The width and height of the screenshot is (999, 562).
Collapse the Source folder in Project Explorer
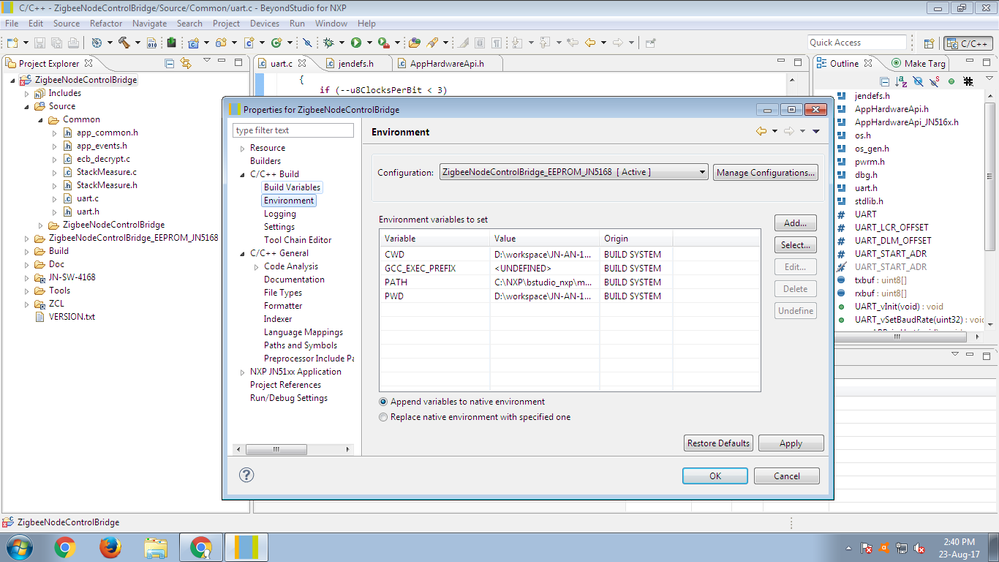[27, 106]
